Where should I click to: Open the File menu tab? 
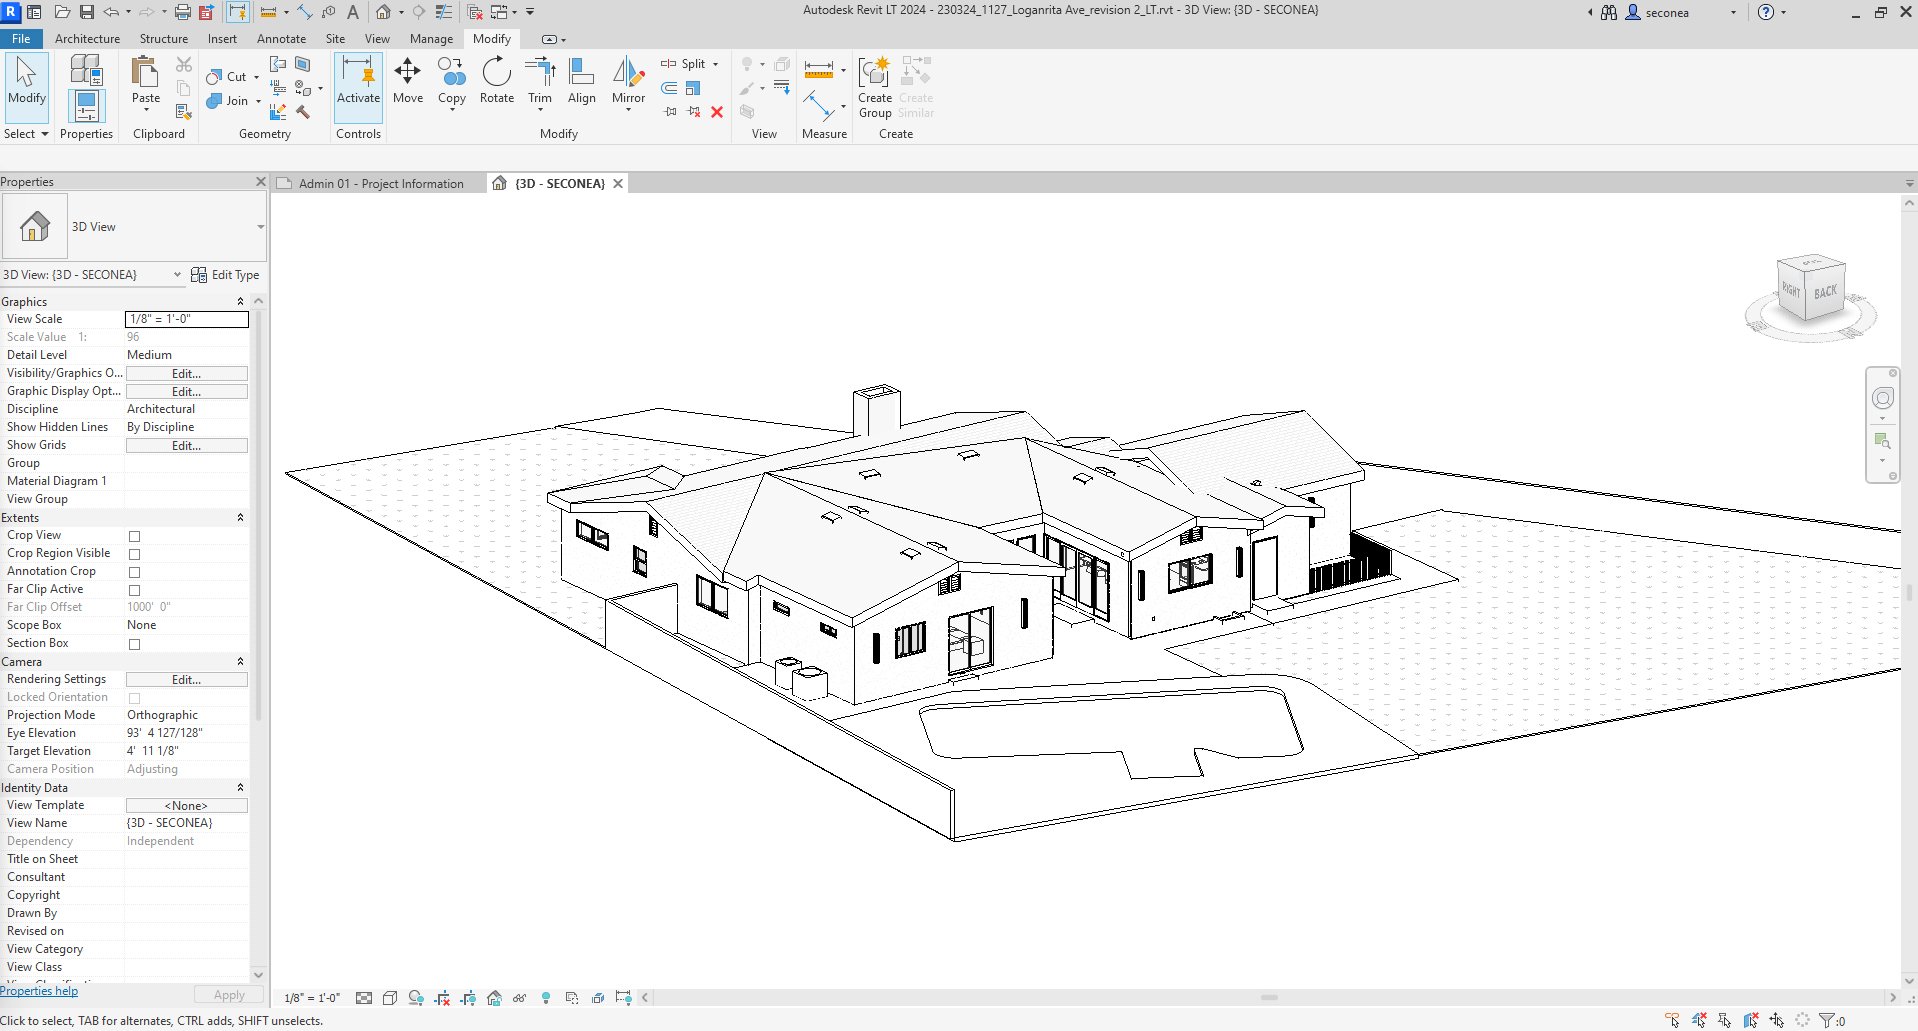21,39
